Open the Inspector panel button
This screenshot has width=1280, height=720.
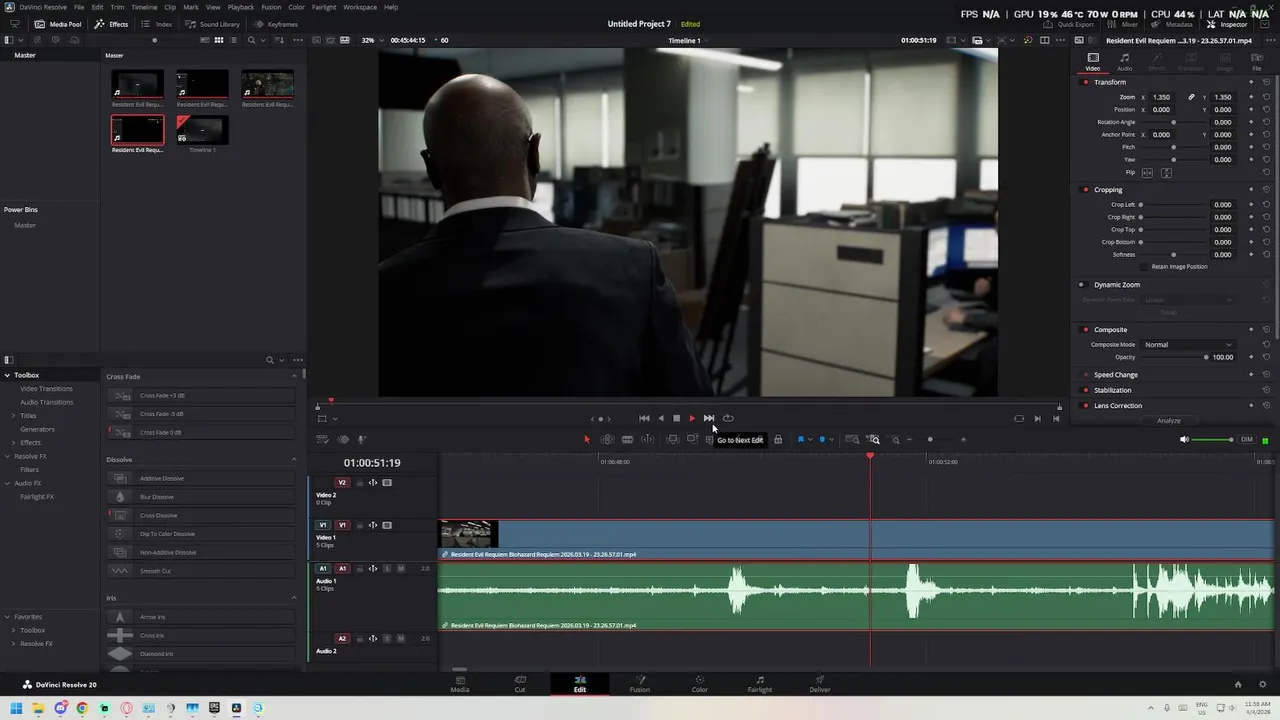1228,24
